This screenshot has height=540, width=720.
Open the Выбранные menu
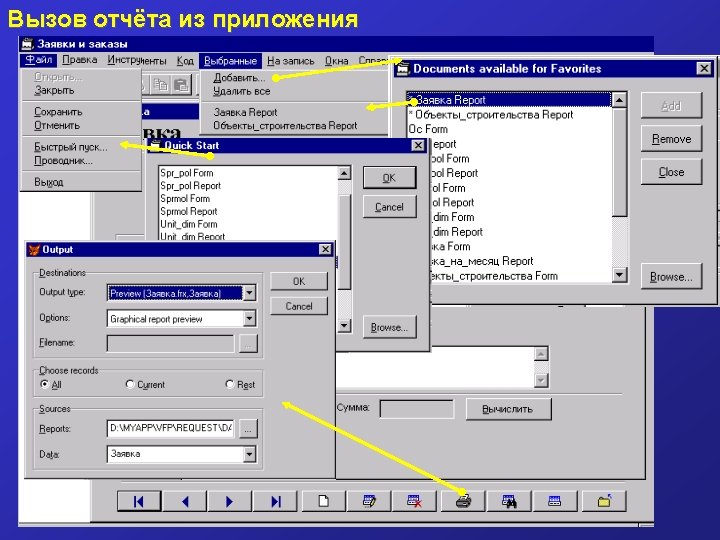tap(231, 61)
